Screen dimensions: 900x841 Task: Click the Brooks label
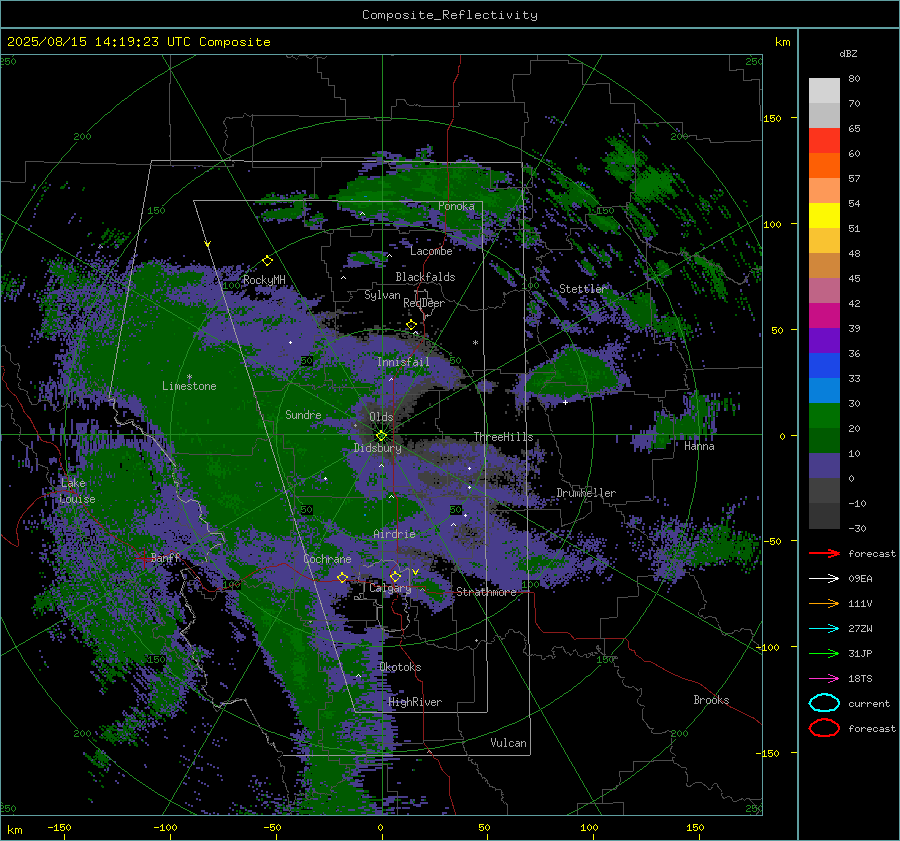coord(711,700)
